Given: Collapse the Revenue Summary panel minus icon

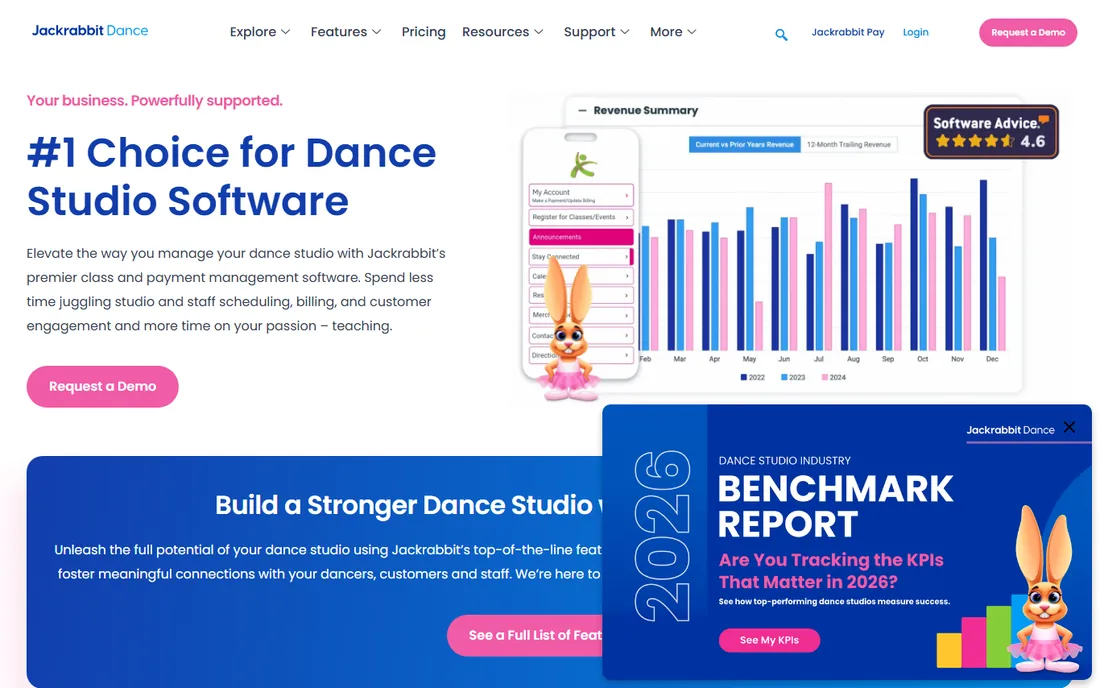Looking at the screenshot, I should (x=582, y=111).
